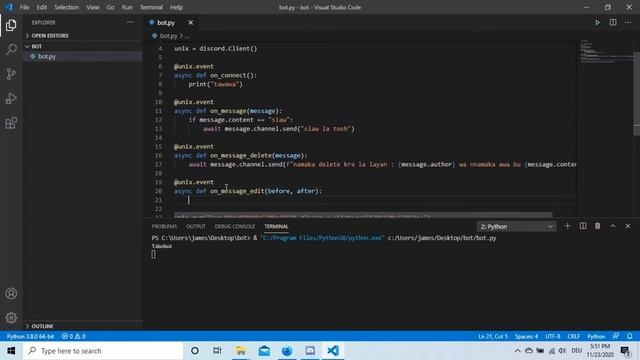
Task: Switch to the Output panel tab
Action: pos(196,227)
